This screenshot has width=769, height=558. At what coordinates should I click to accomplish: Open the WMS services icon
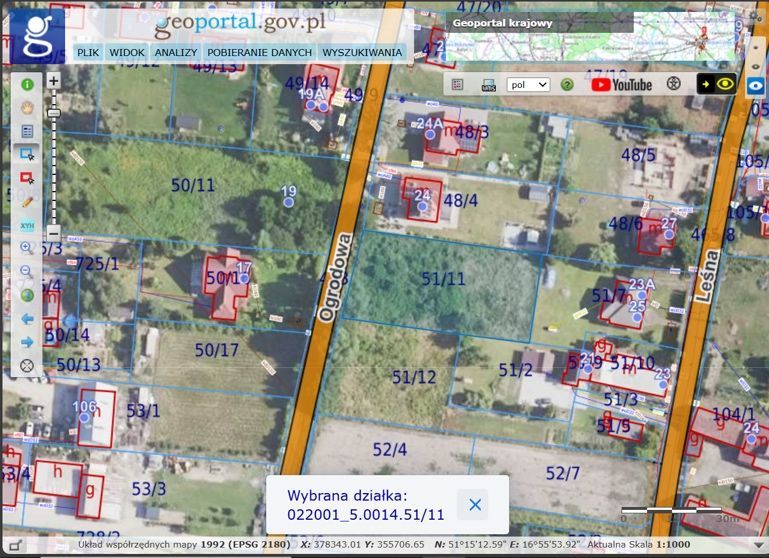(x=488, y=85)
